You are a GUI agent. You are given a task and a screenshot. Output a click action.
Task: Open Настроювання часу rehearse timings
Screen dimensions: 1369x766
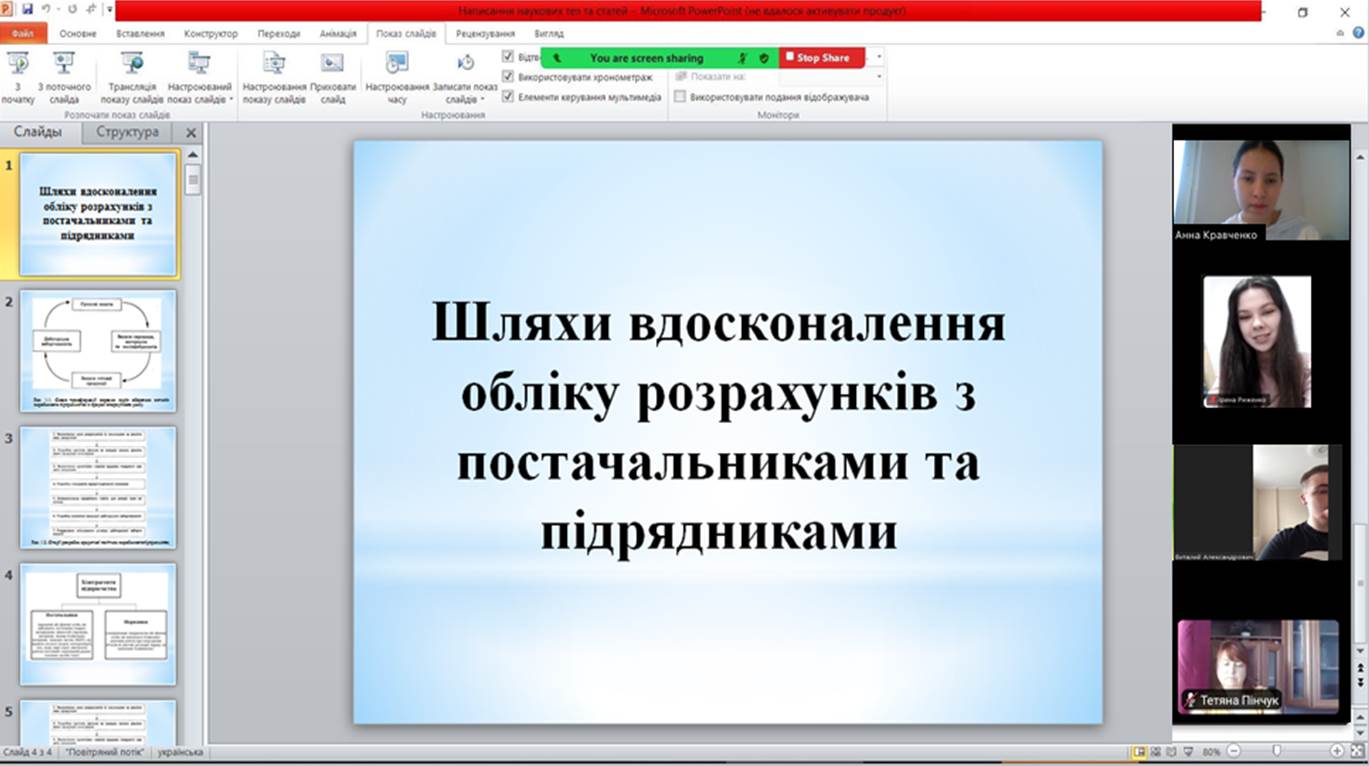(x=397, y=78)
